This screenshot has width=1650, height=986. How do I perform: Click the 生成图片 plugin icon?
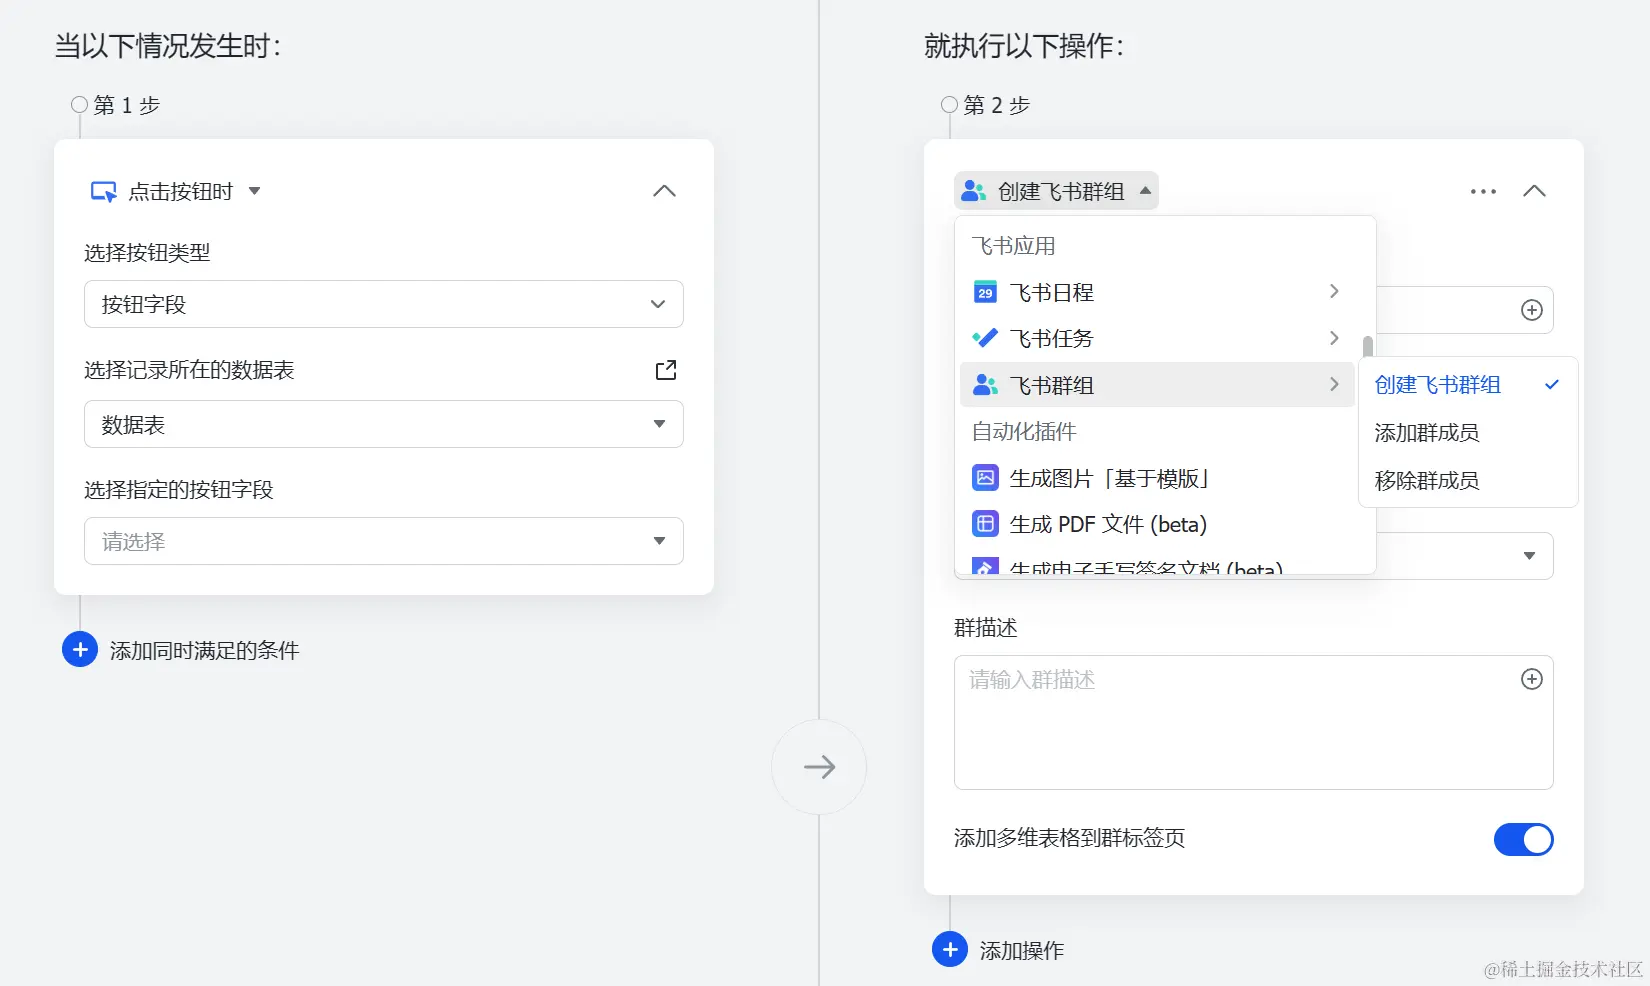(x=985, y=478)
